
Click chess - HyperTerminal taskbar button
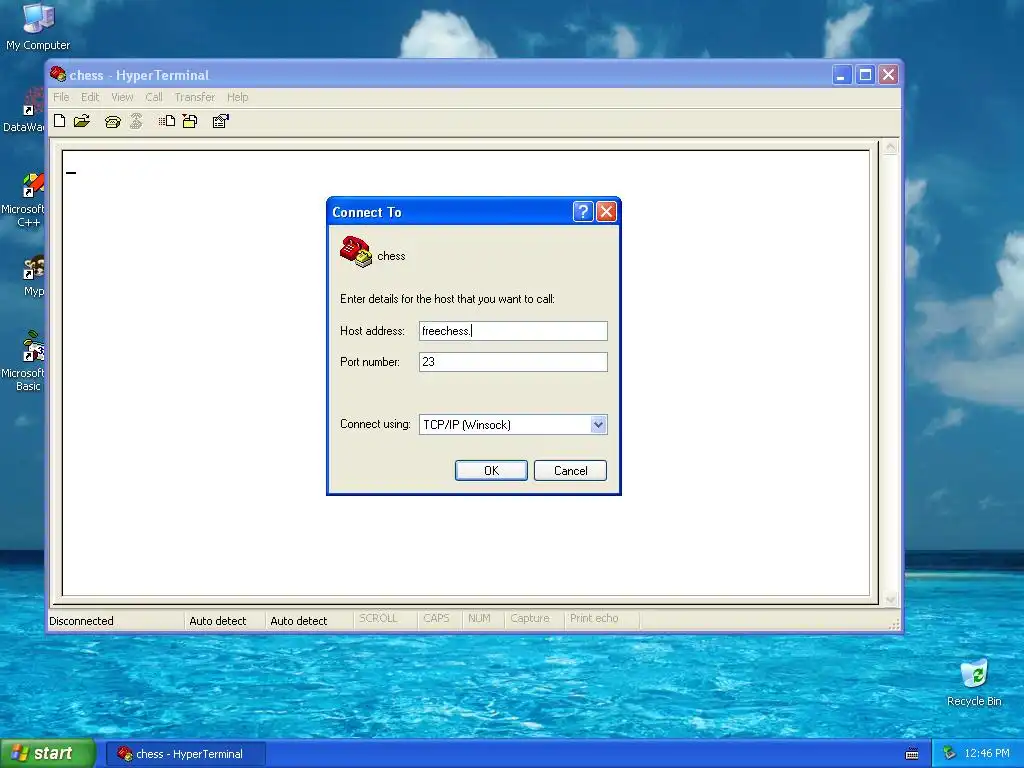pyautogui.click(x=186, y=754)
